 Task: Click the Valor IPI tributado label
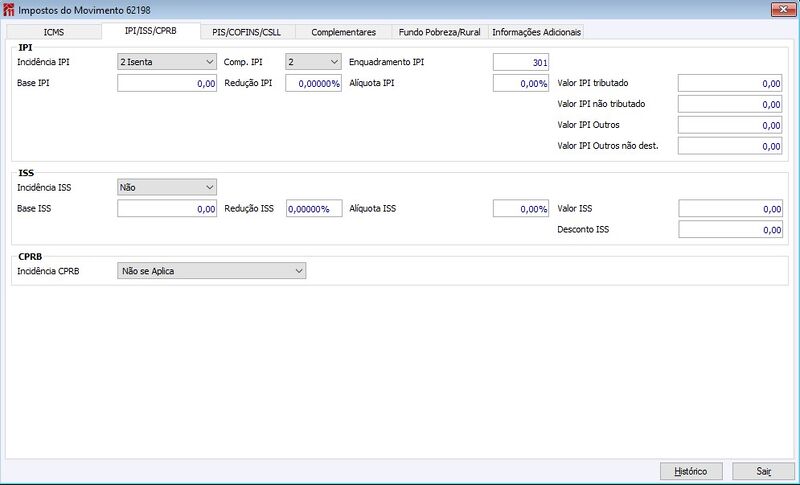pos(593,83)
